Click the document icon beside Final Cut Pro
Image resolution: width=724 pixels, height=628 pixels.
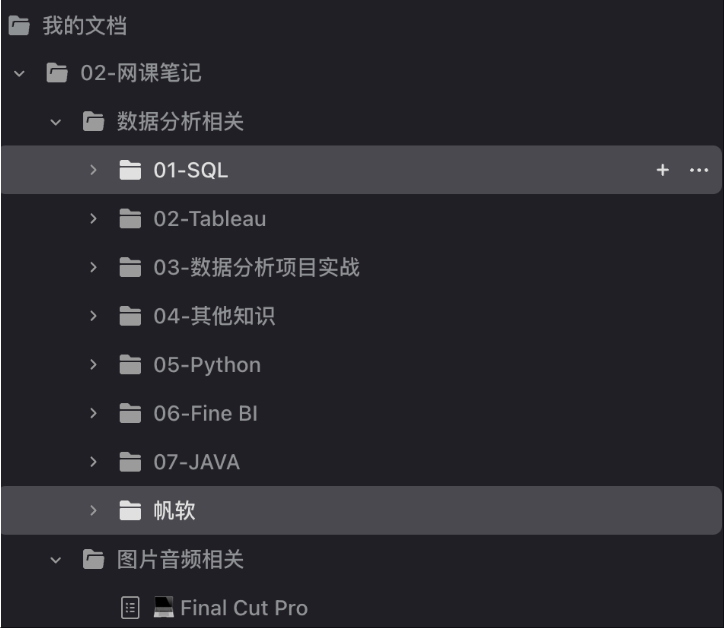click(x=130, y=608)
